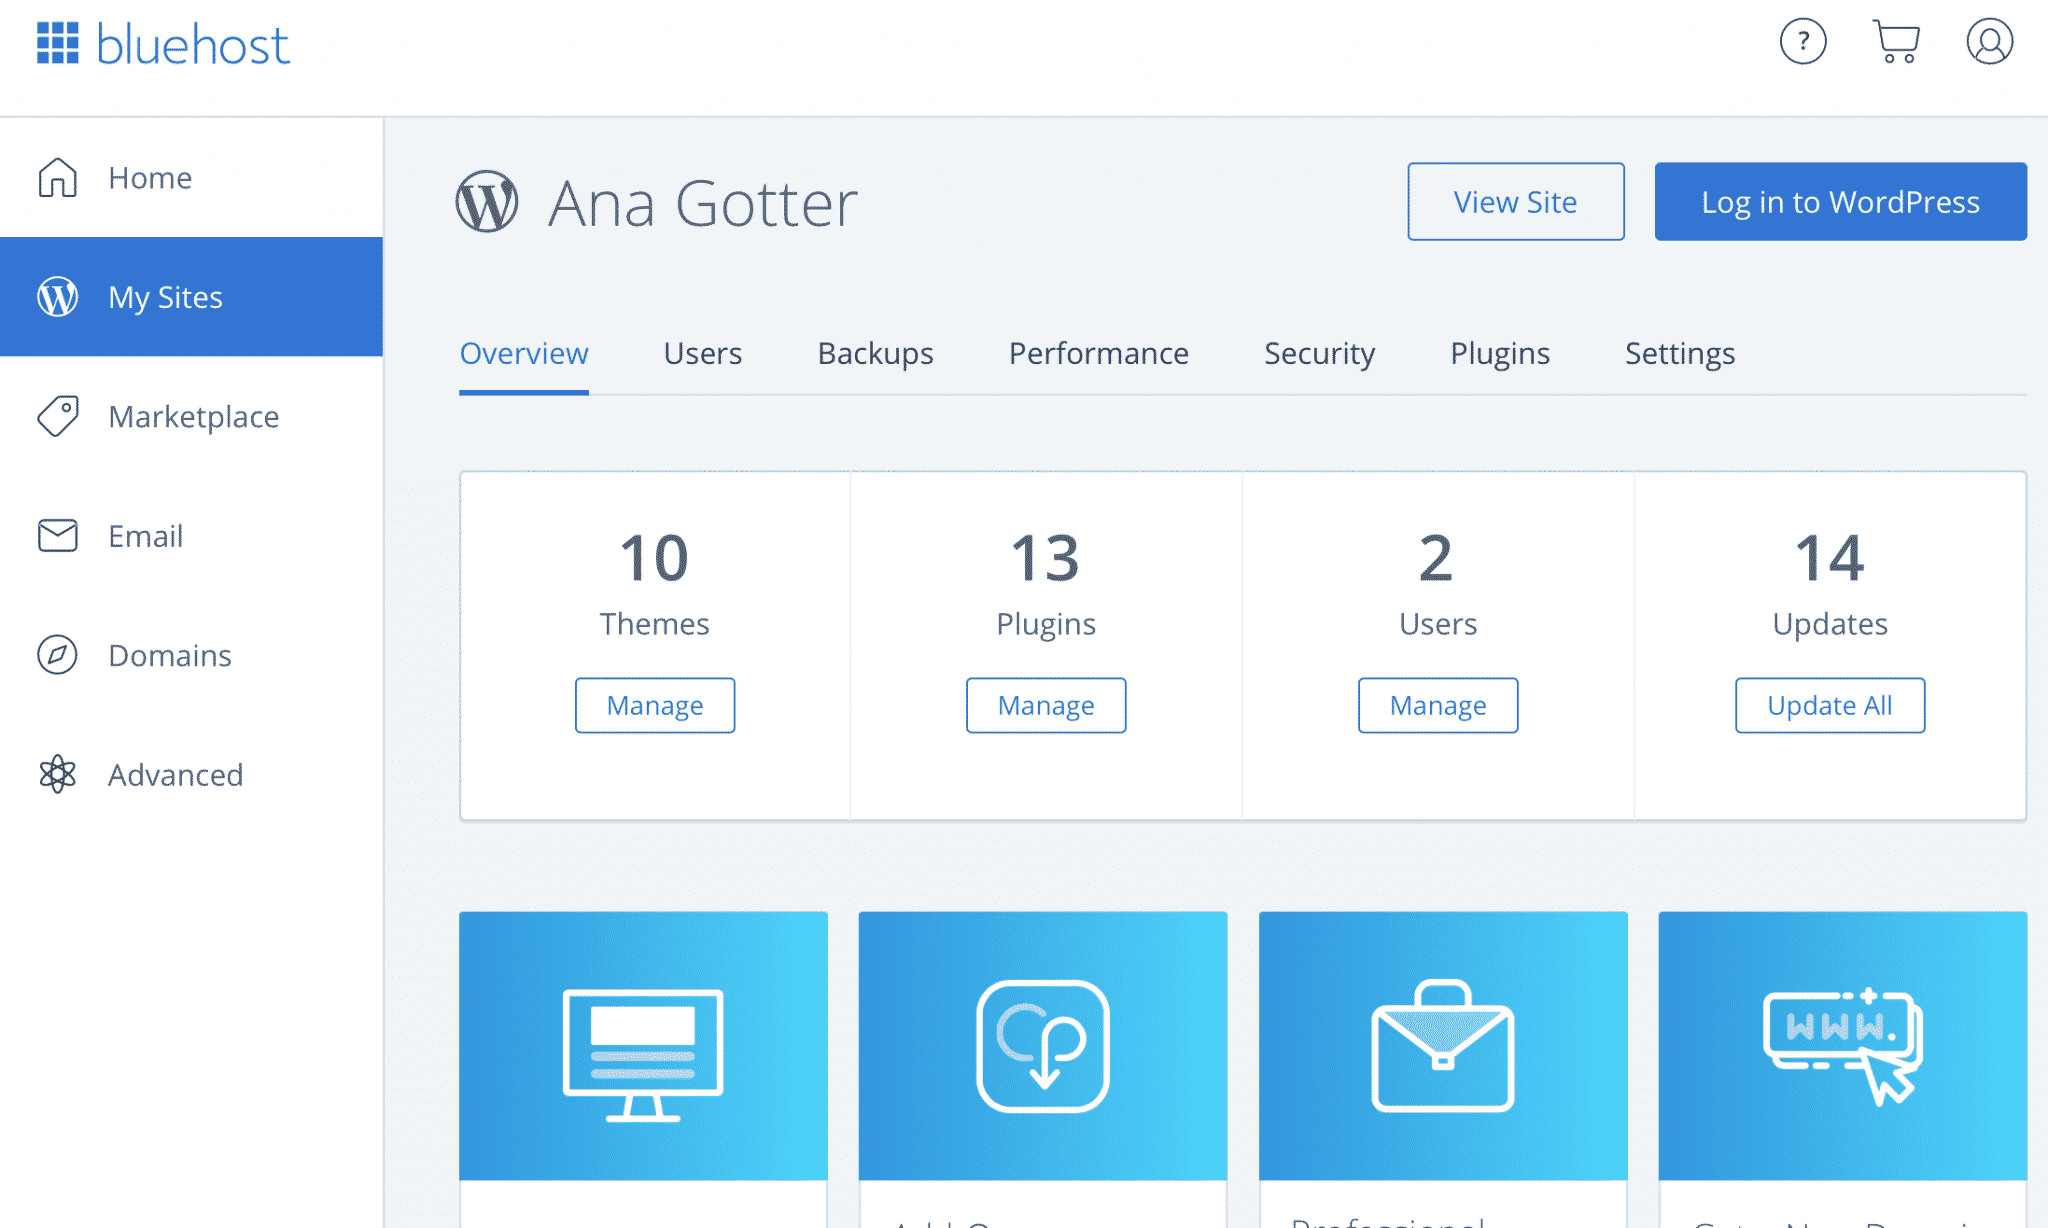Open Advanced section in sidebar
Image resolution: width=2048 pixels, height=1228 pixels.
point(191,774)
